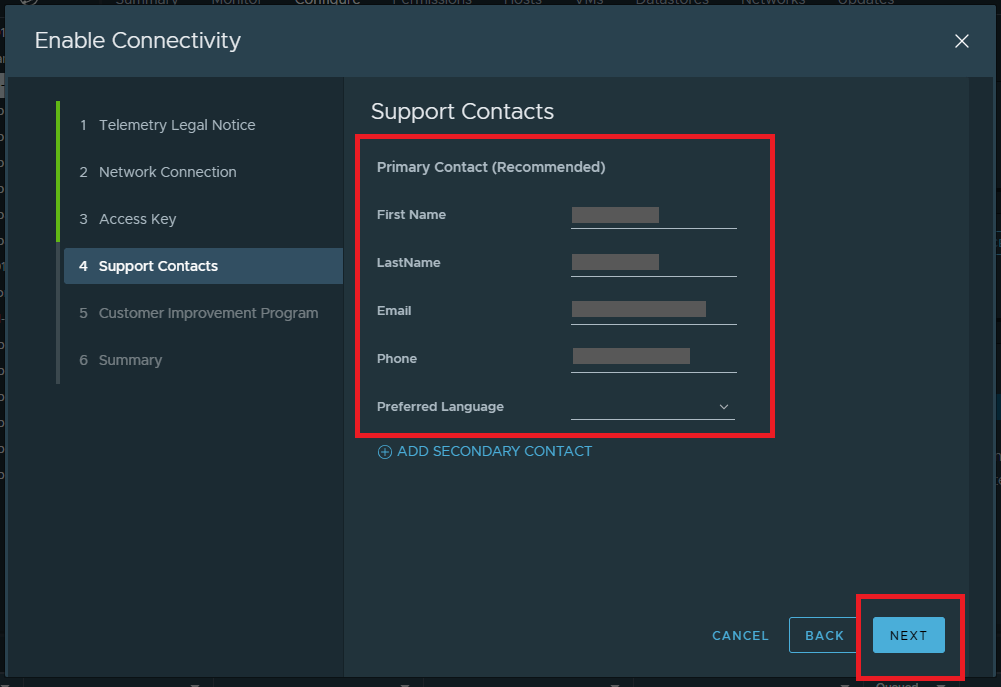
Task: Select the Phone number field
Action: coord(653,357)
